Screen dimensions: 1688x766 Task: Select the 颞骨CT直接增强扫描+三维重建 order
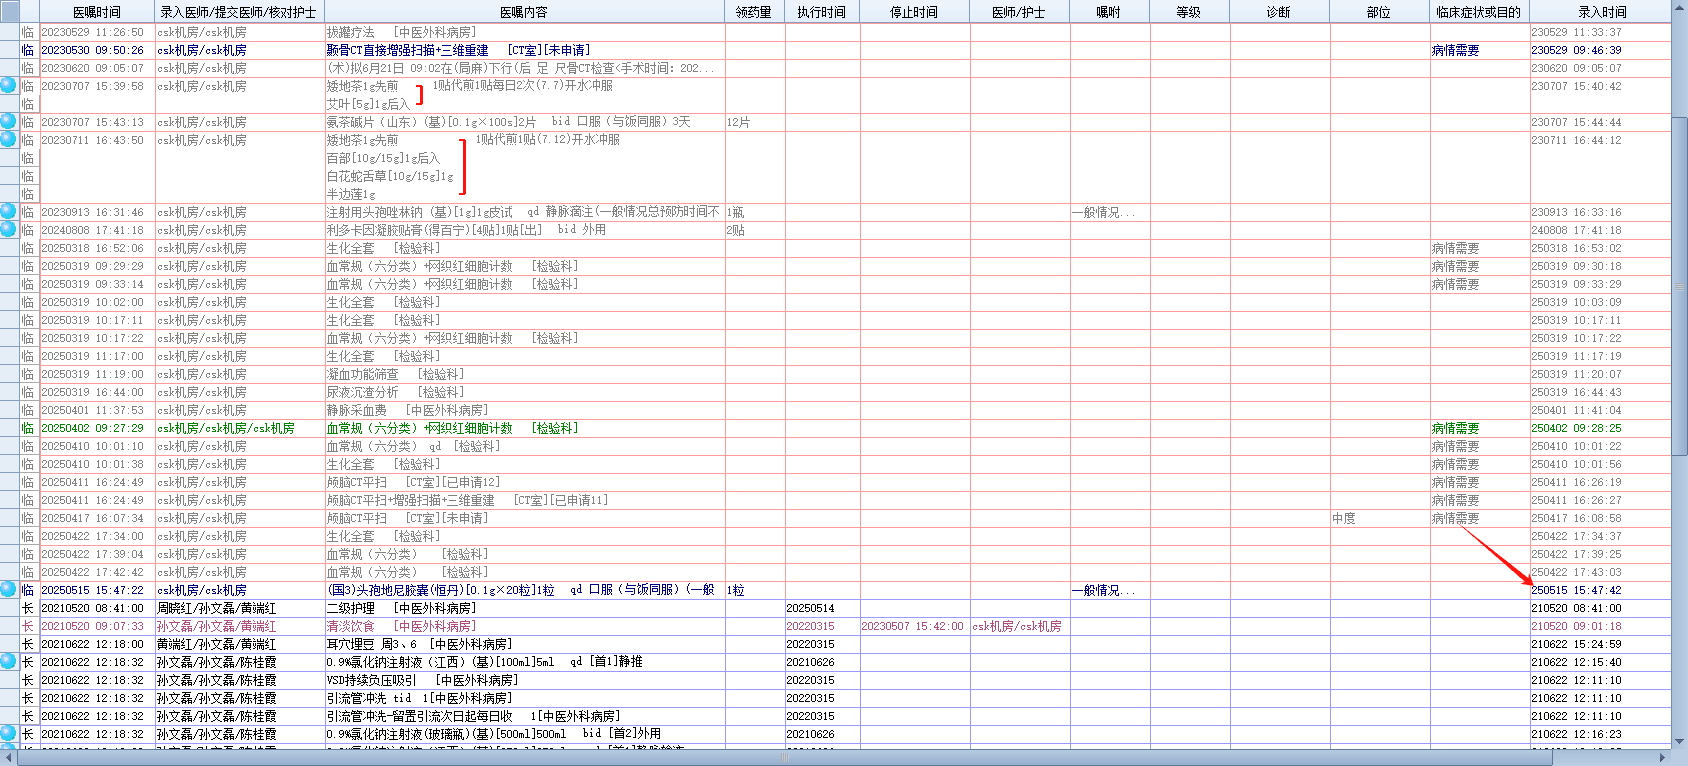point(458,50)
